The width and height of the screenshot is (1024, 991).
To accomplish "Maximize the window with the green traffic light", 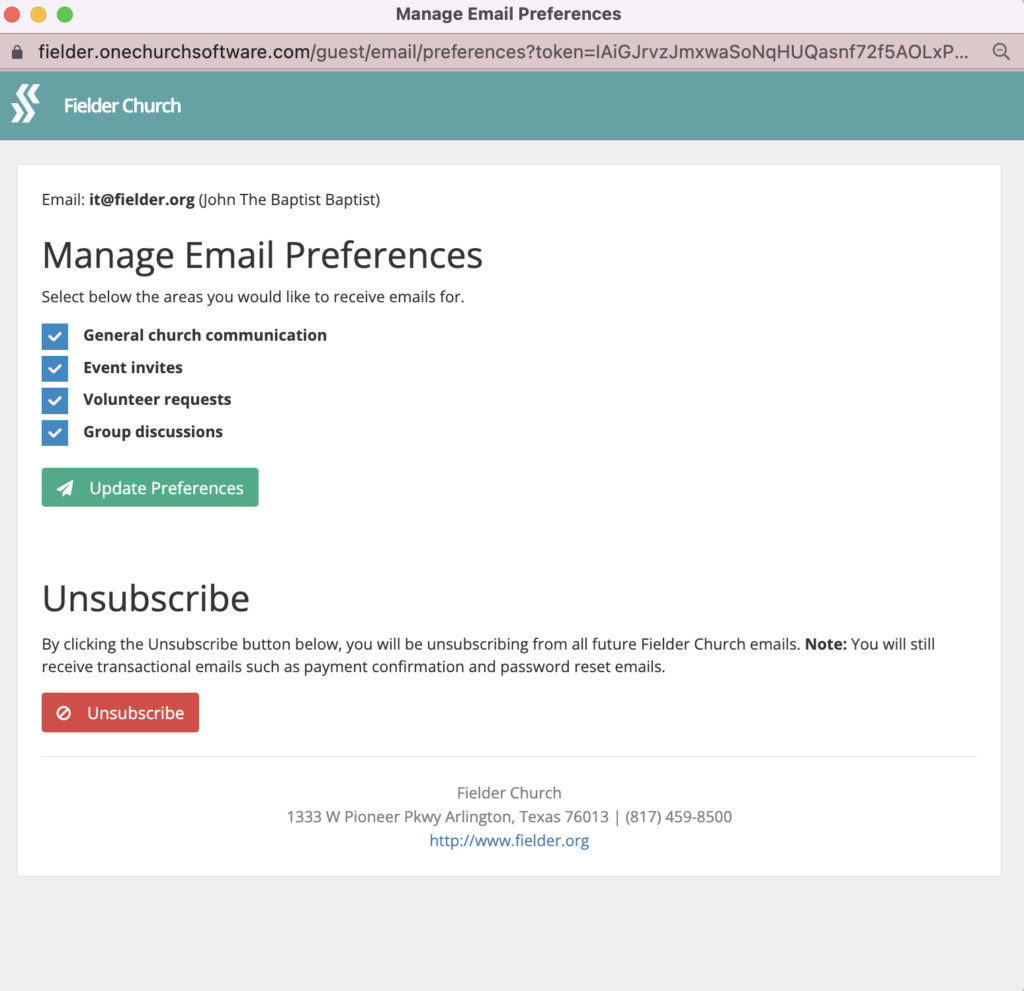I will (64, 16).
